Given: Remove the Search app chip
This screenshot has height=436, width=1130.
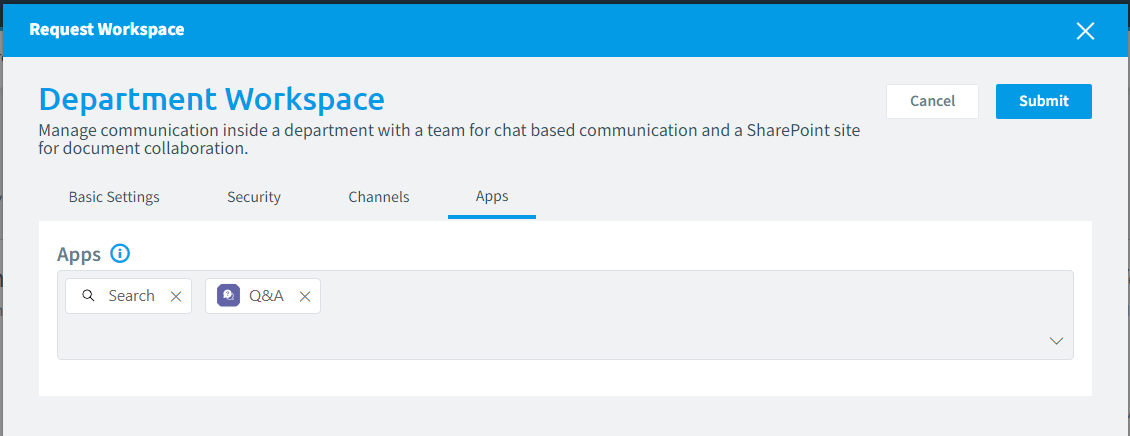Looking at the screenshot, I should (176, 296).
